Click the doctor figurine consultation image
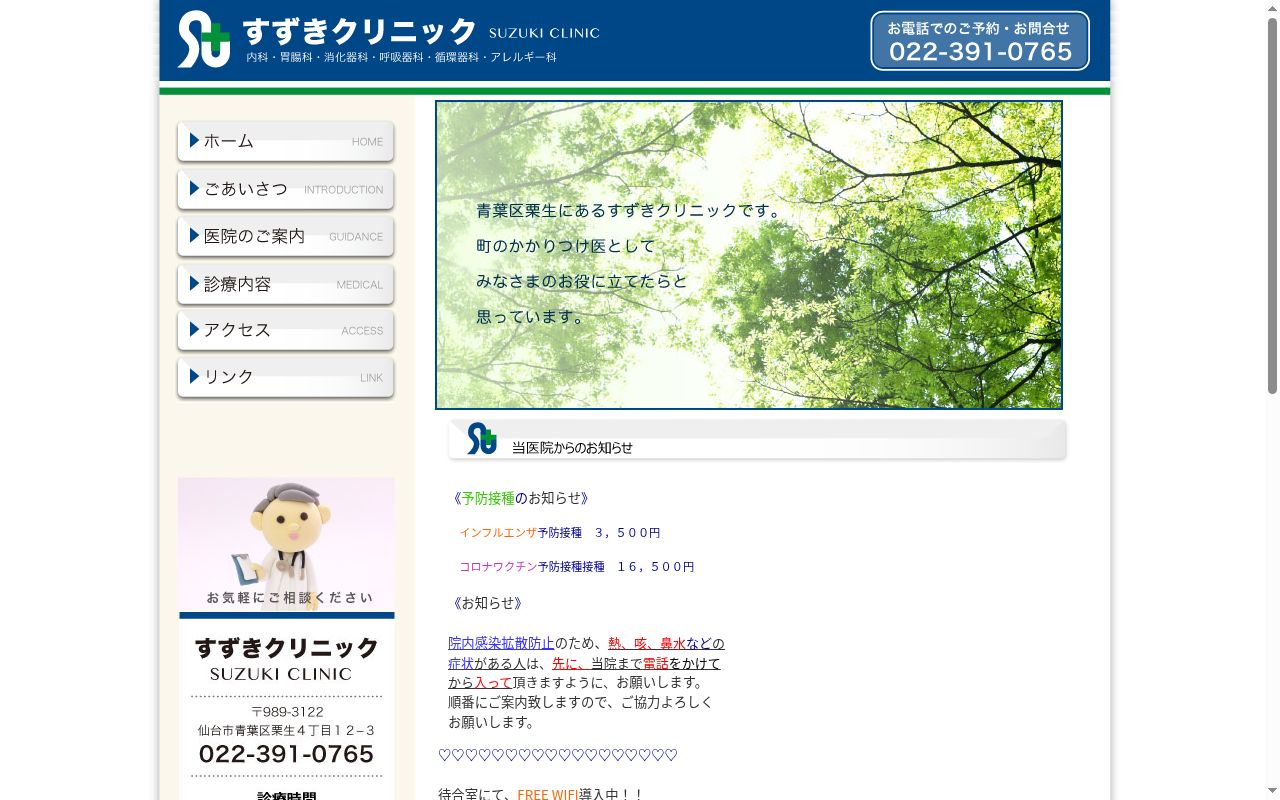This screenshot has height=800, width=1280. pos(286,545)
